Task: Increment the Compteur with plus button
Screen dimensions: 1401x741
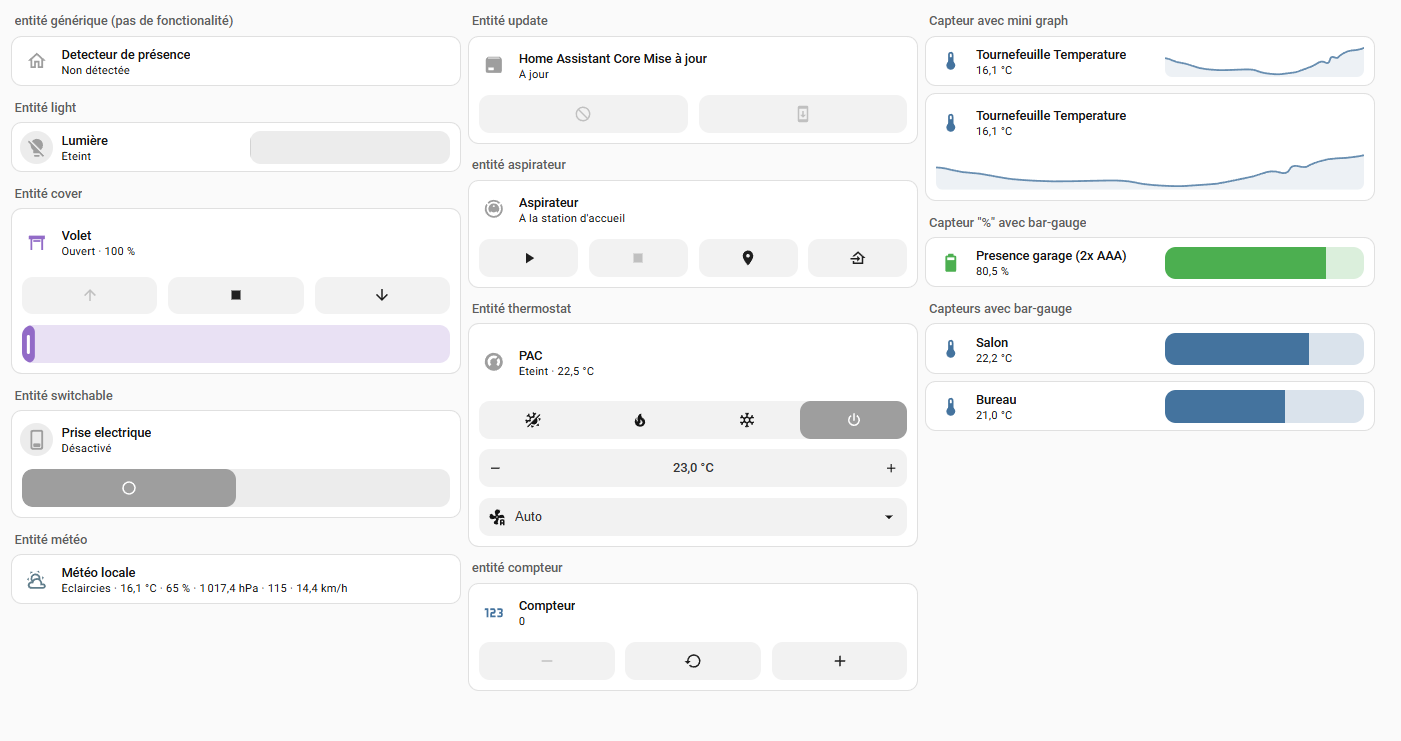Action: click(839, 661)
